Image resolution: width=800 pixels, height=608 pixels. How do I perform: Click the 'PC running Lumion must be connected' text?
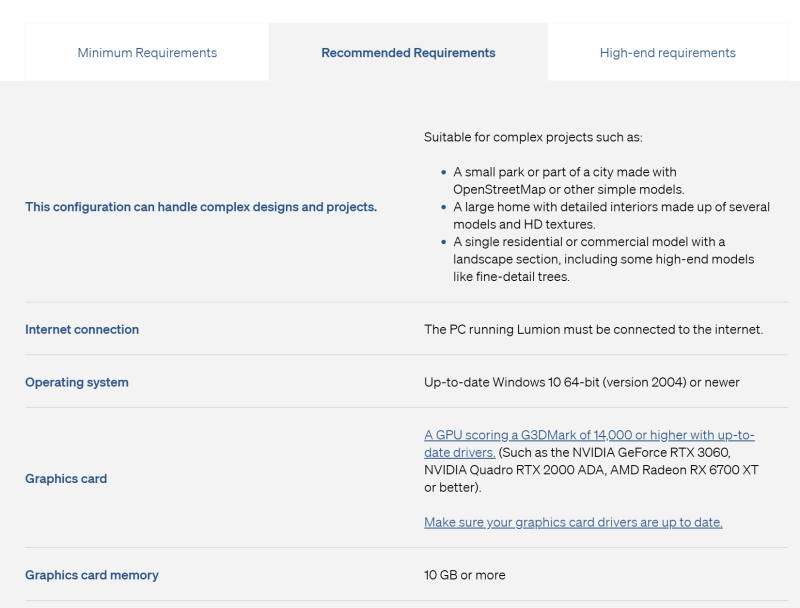(593, 329)
